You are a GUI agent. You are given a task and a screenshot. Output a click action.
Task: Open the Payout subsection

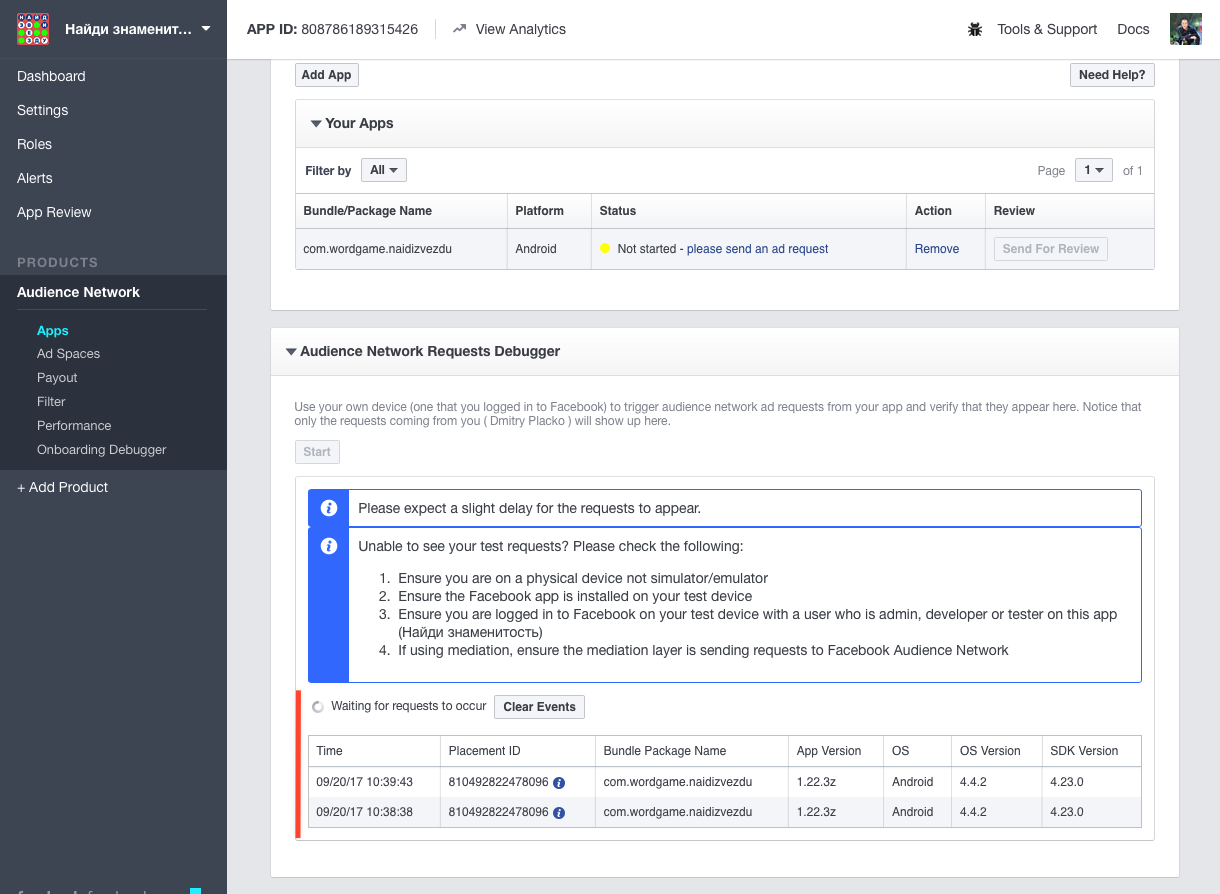[57, 378]
